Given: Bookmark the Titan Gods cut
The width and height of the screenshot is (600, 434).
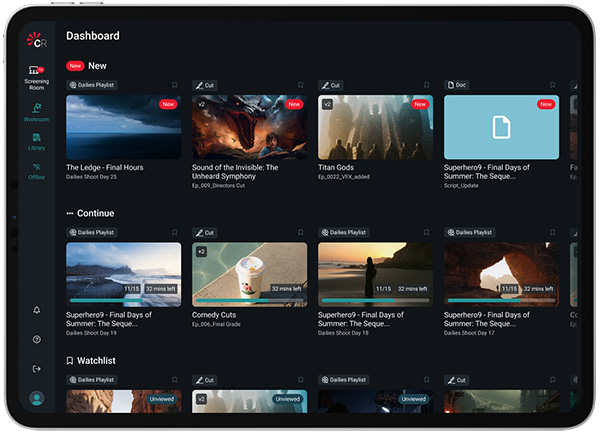Looking at the screenshot, I should 426,85.
